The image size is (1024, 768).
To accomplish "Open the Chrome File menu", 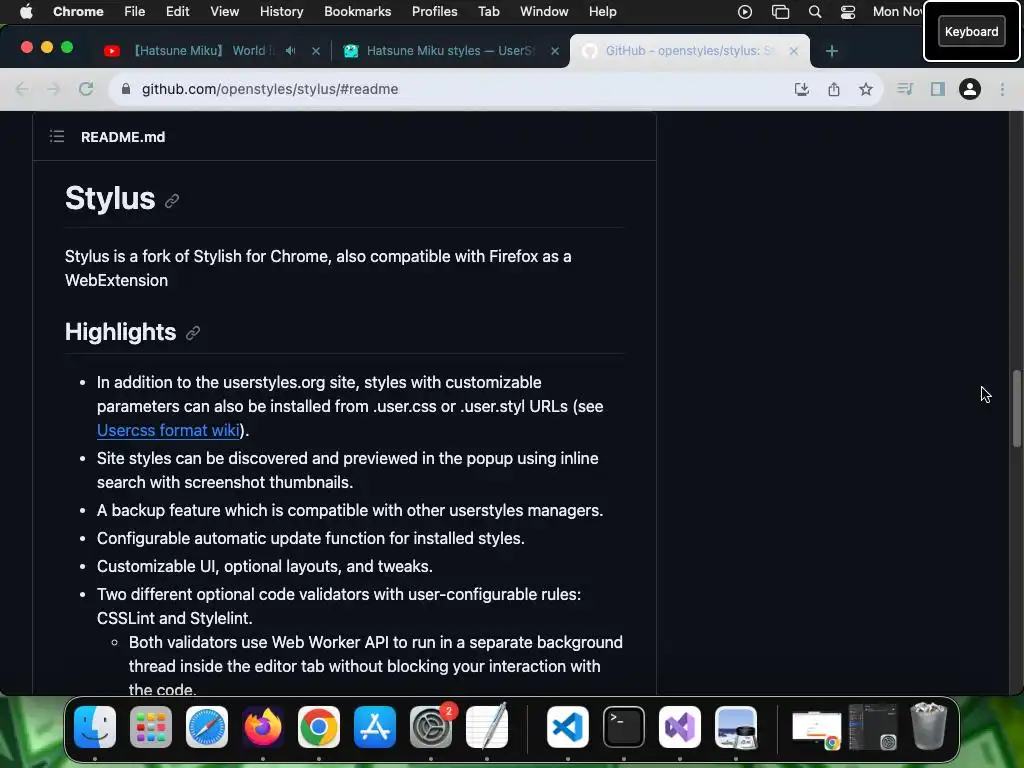I will (x=135, y=12).
